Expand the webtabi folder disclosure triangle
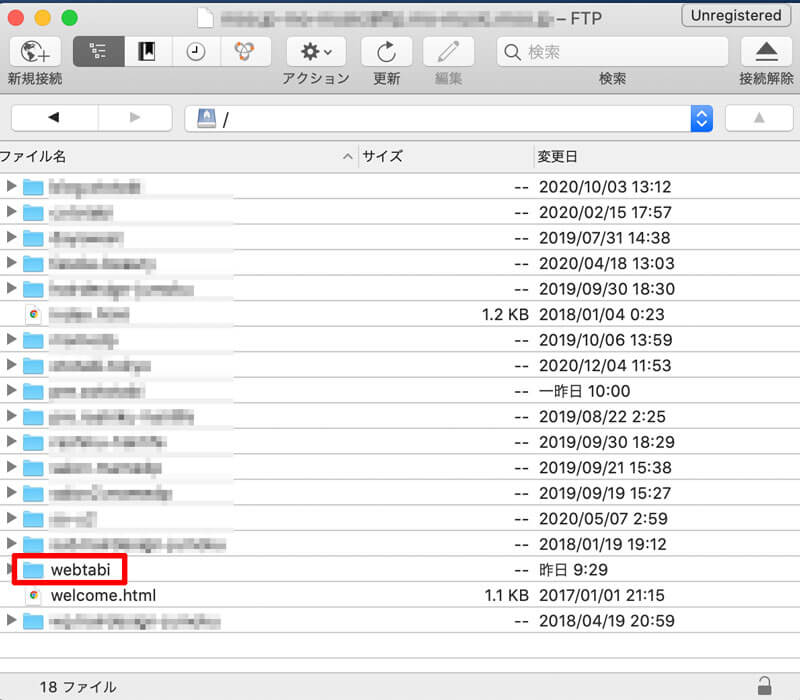Viewport: 800px width, 700px height. point(12,570)
